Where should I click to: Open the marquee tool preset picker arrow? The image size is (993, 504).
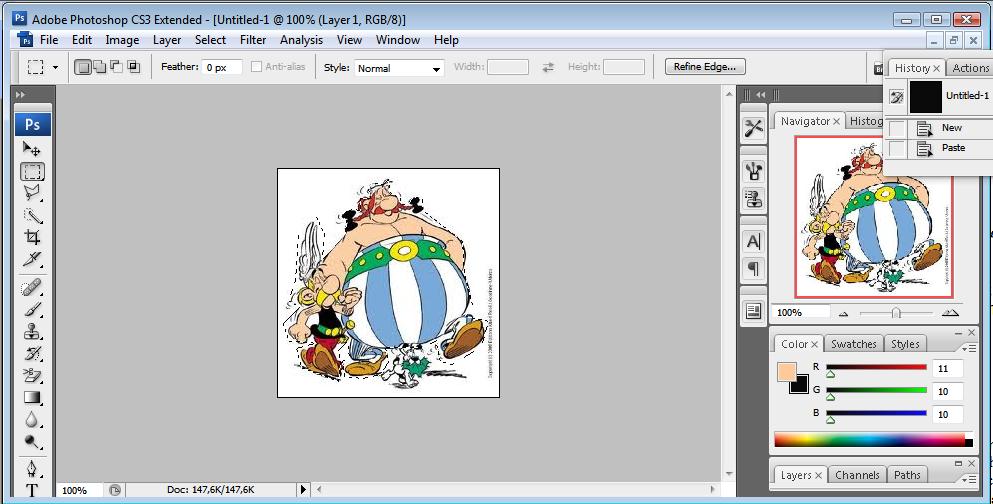[55, 67]
